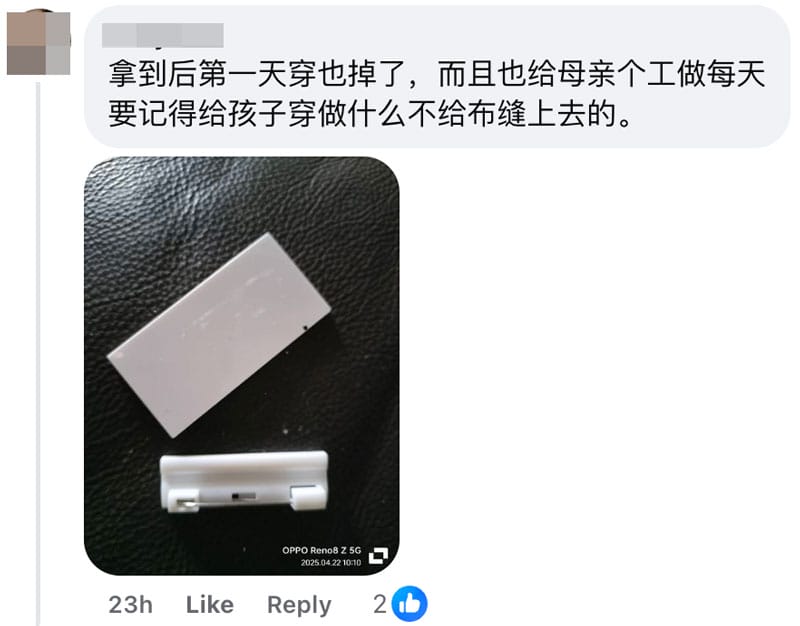Collapse the thread using the vertical line

[x=38, y=354]
